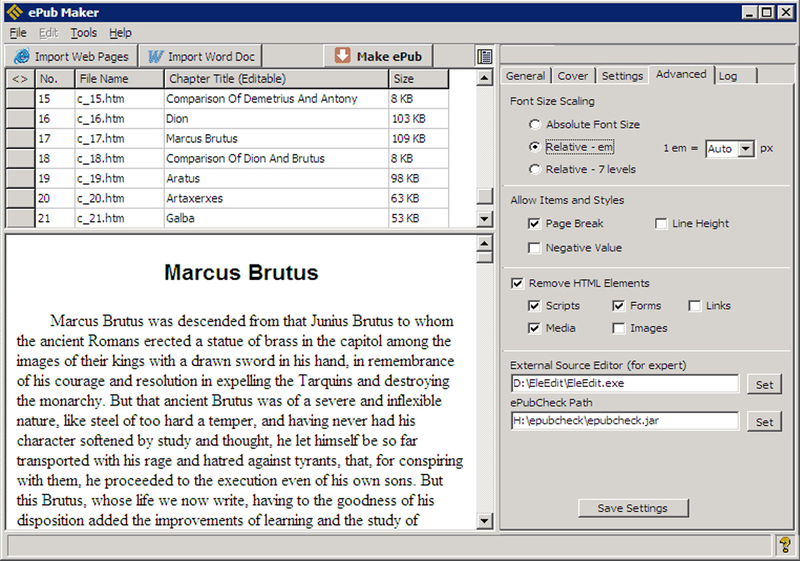Select the Relative - em radio option
The image size is (800, 561).
[534, 147]
